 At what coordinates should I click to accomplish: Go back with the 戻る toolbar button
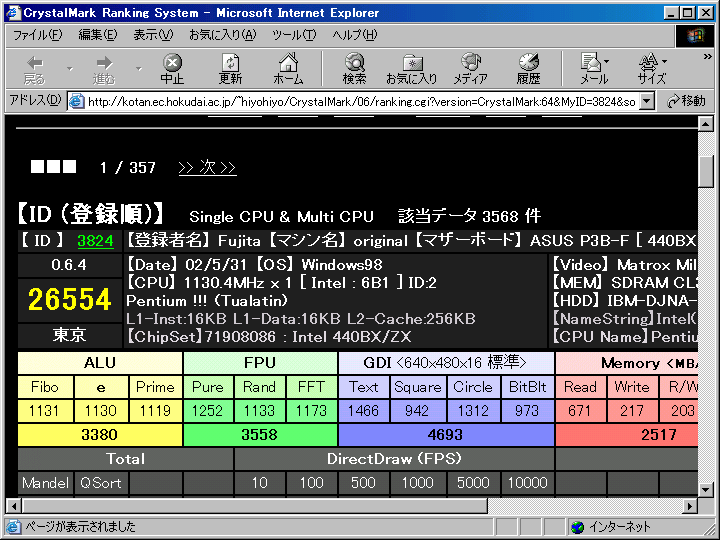35,70
